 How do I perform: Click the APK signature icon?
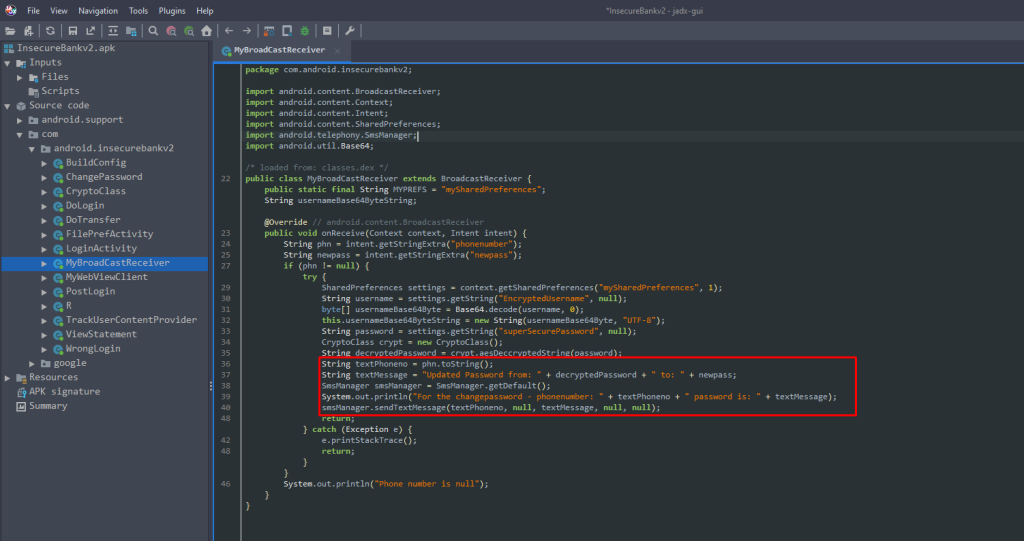(x=21, y=392)
